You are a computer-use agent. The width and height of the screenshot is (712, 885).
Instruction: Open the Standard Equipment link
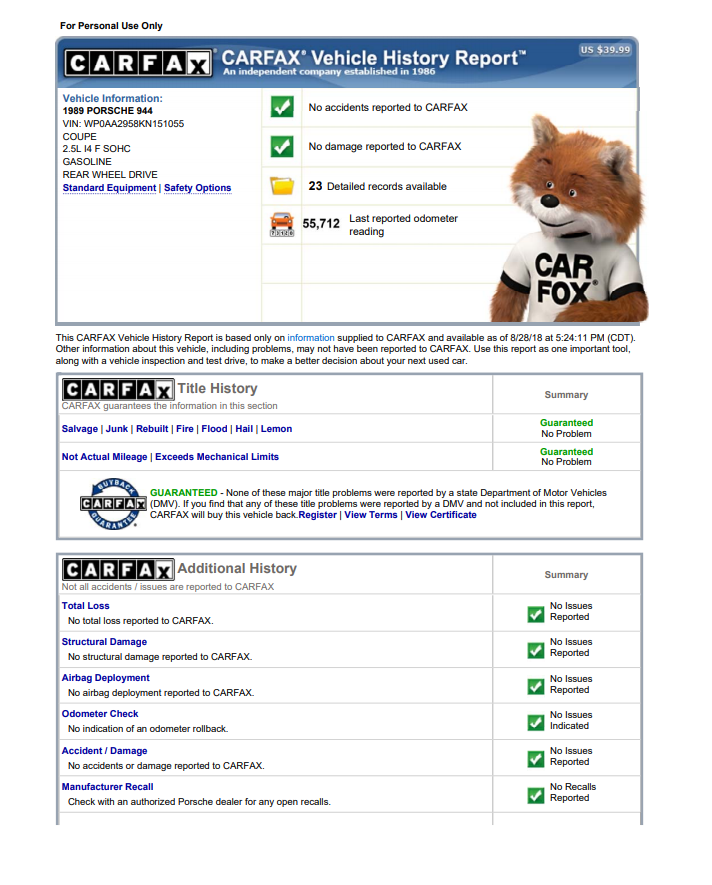(x=109, y=188)
